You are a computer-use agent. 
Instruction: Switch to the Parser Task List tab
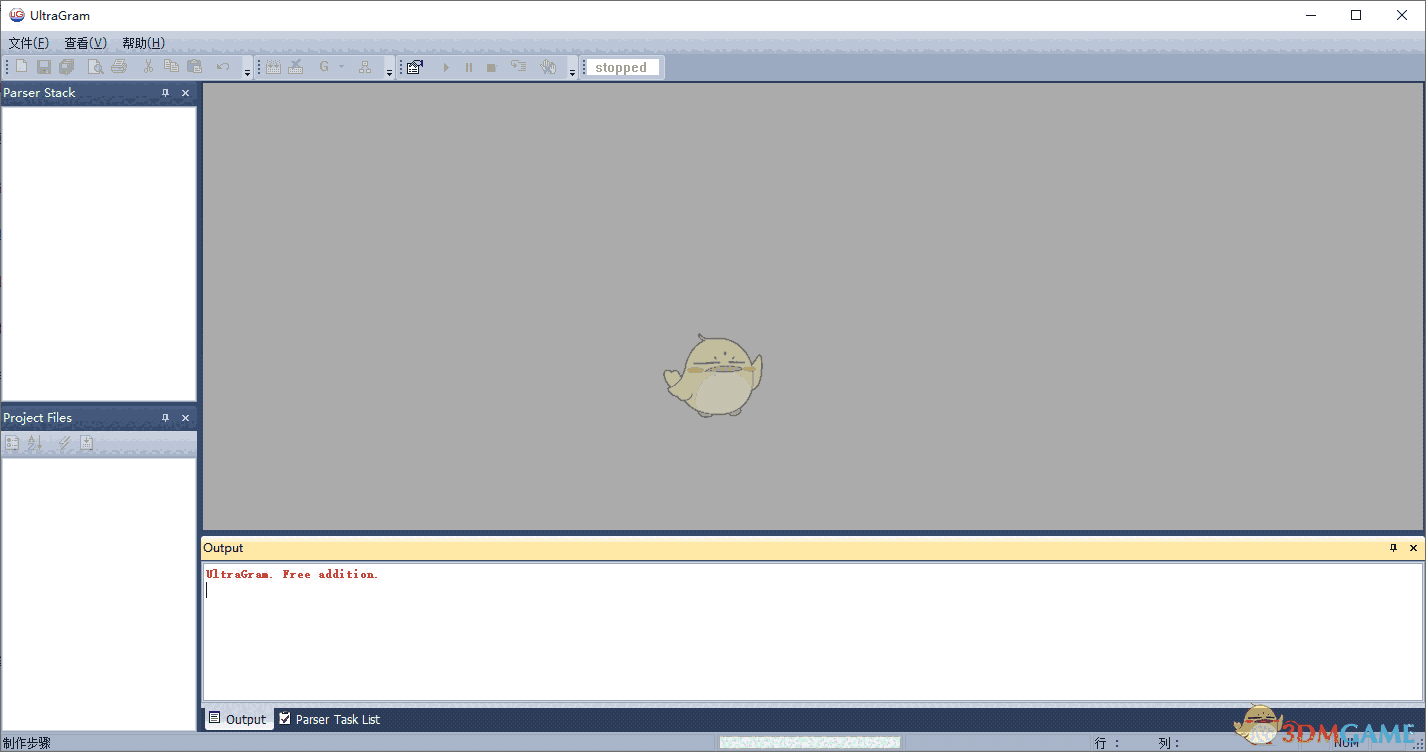tap(330, 719)
